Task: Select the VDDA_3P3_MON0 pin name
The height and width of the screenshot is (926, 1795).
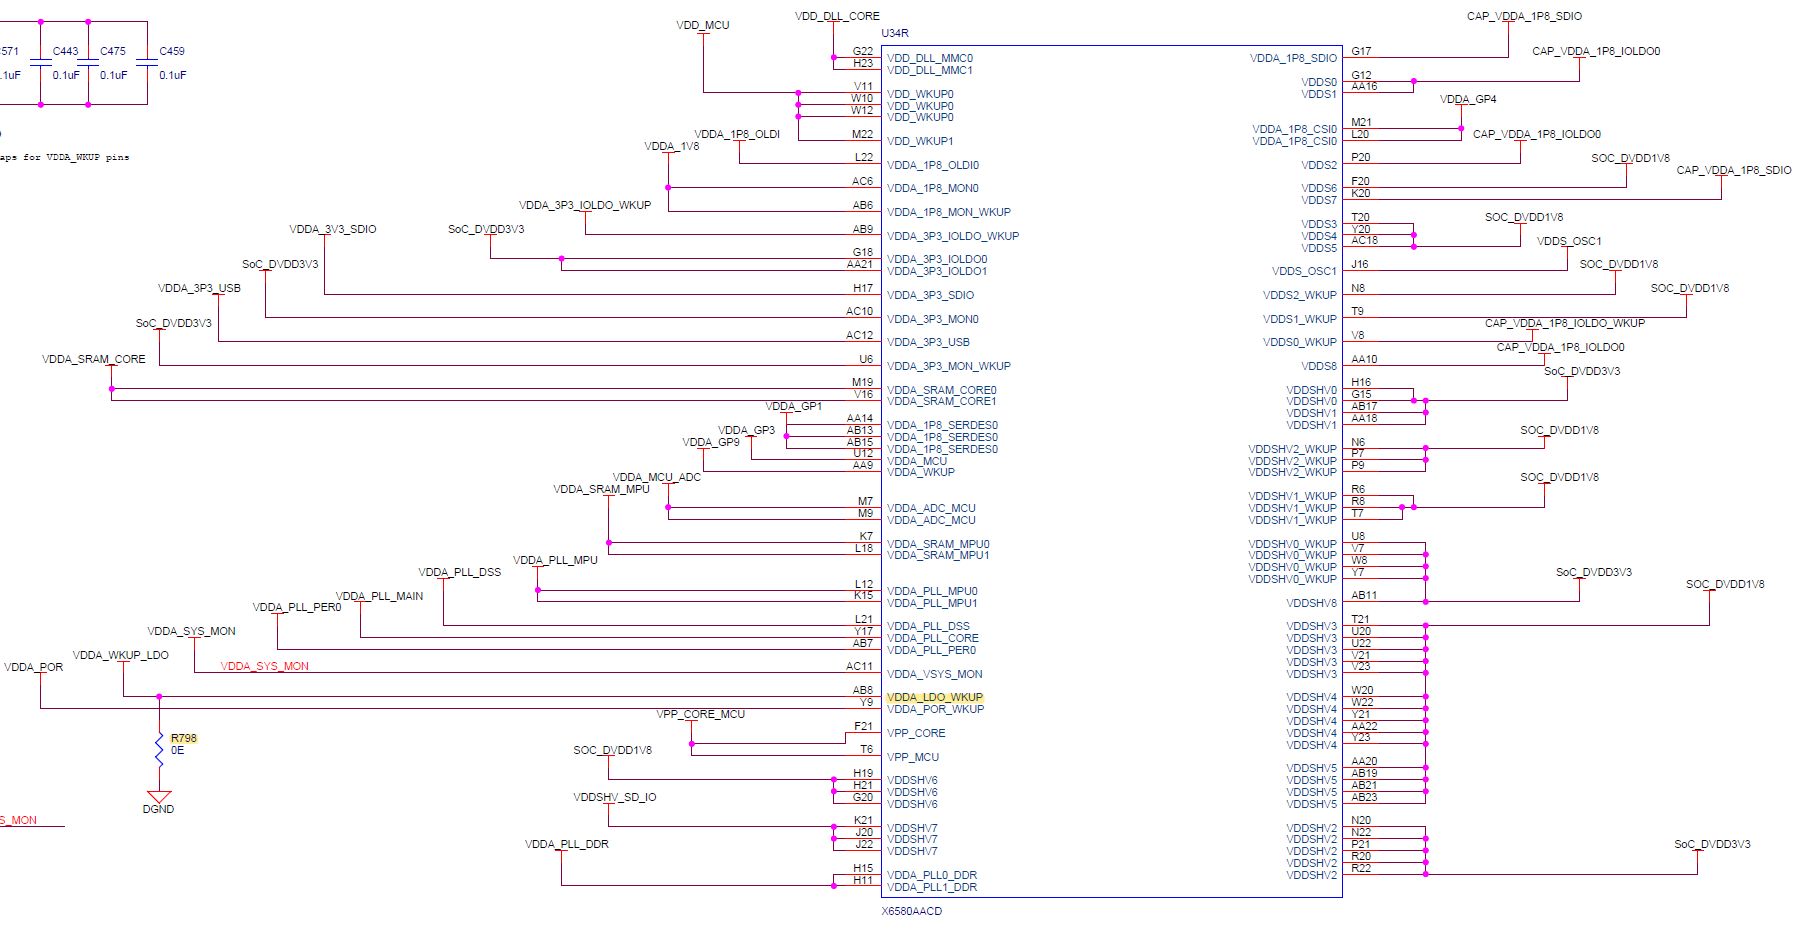Action: coord(933,319)
